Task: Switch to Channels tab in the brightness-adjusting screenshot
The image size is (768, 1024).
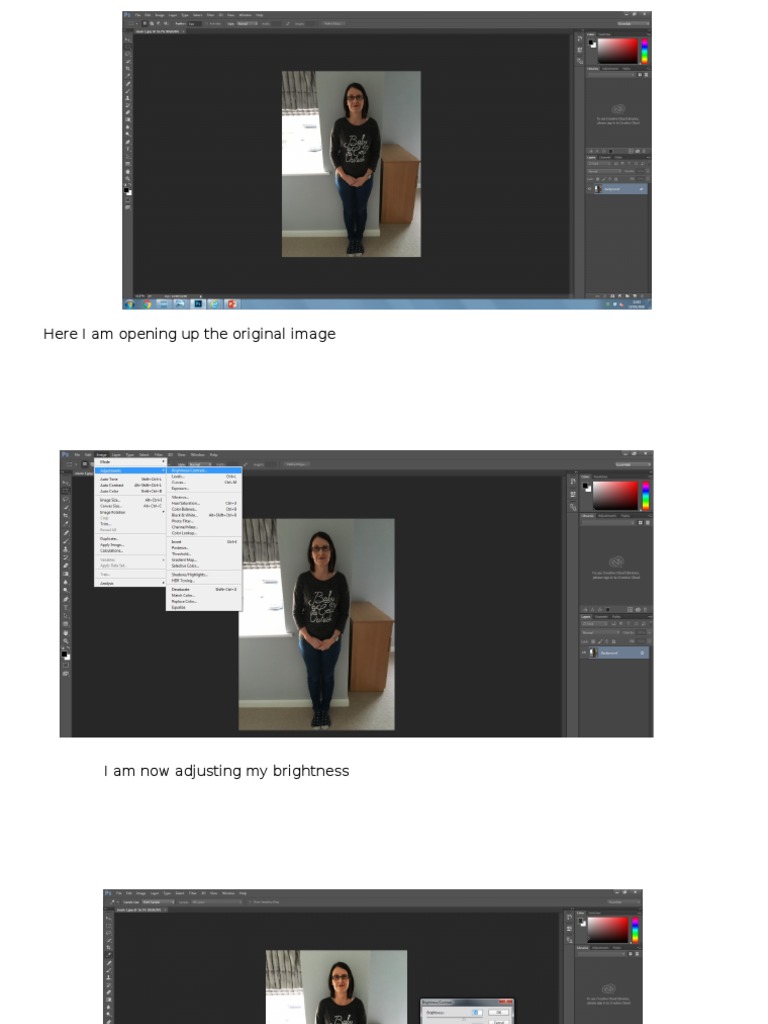Action: point(601,617)
